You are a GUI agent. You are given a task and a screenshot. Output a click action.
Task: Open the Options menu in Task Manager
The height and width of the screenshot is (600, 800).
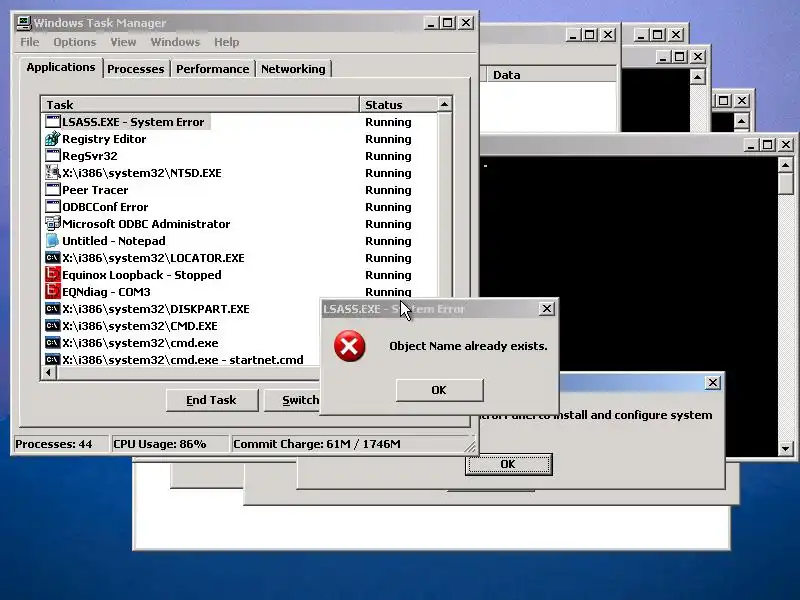pyautogui.click(x=74, y=42)
